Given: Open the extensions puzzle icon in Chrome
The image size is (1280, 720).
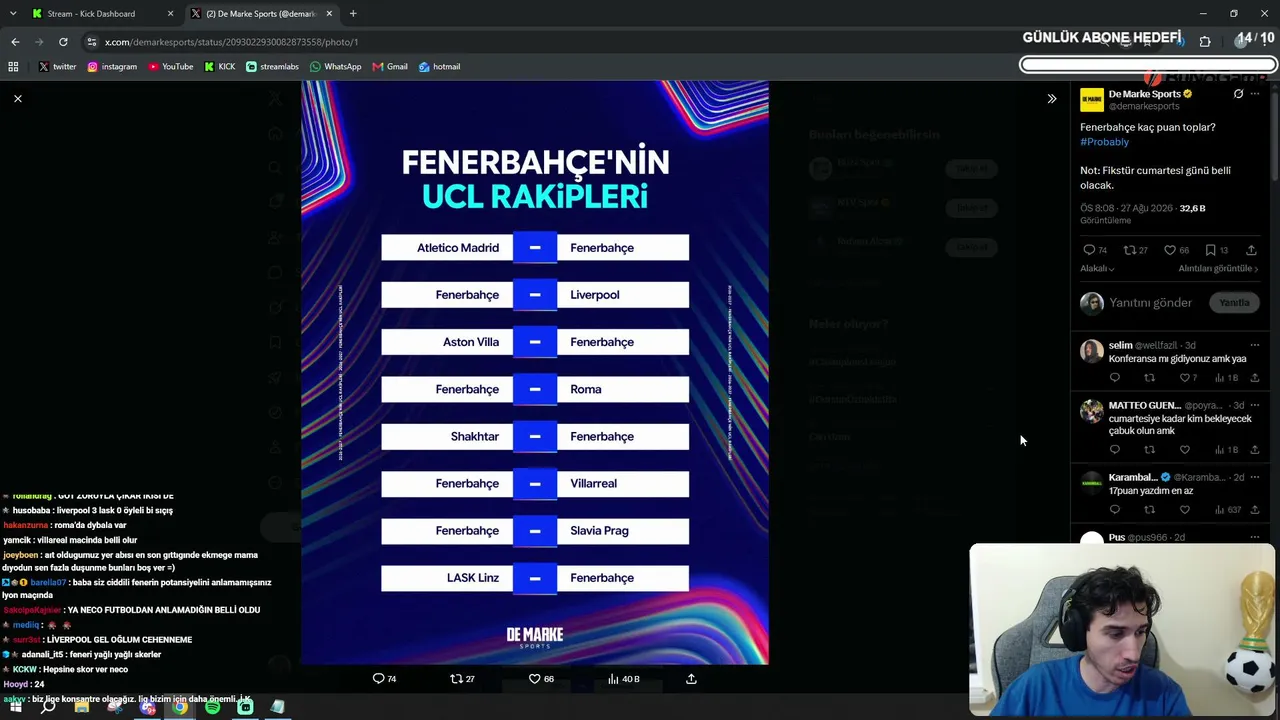Looking at the screenshot, I should pos(1205,42).
